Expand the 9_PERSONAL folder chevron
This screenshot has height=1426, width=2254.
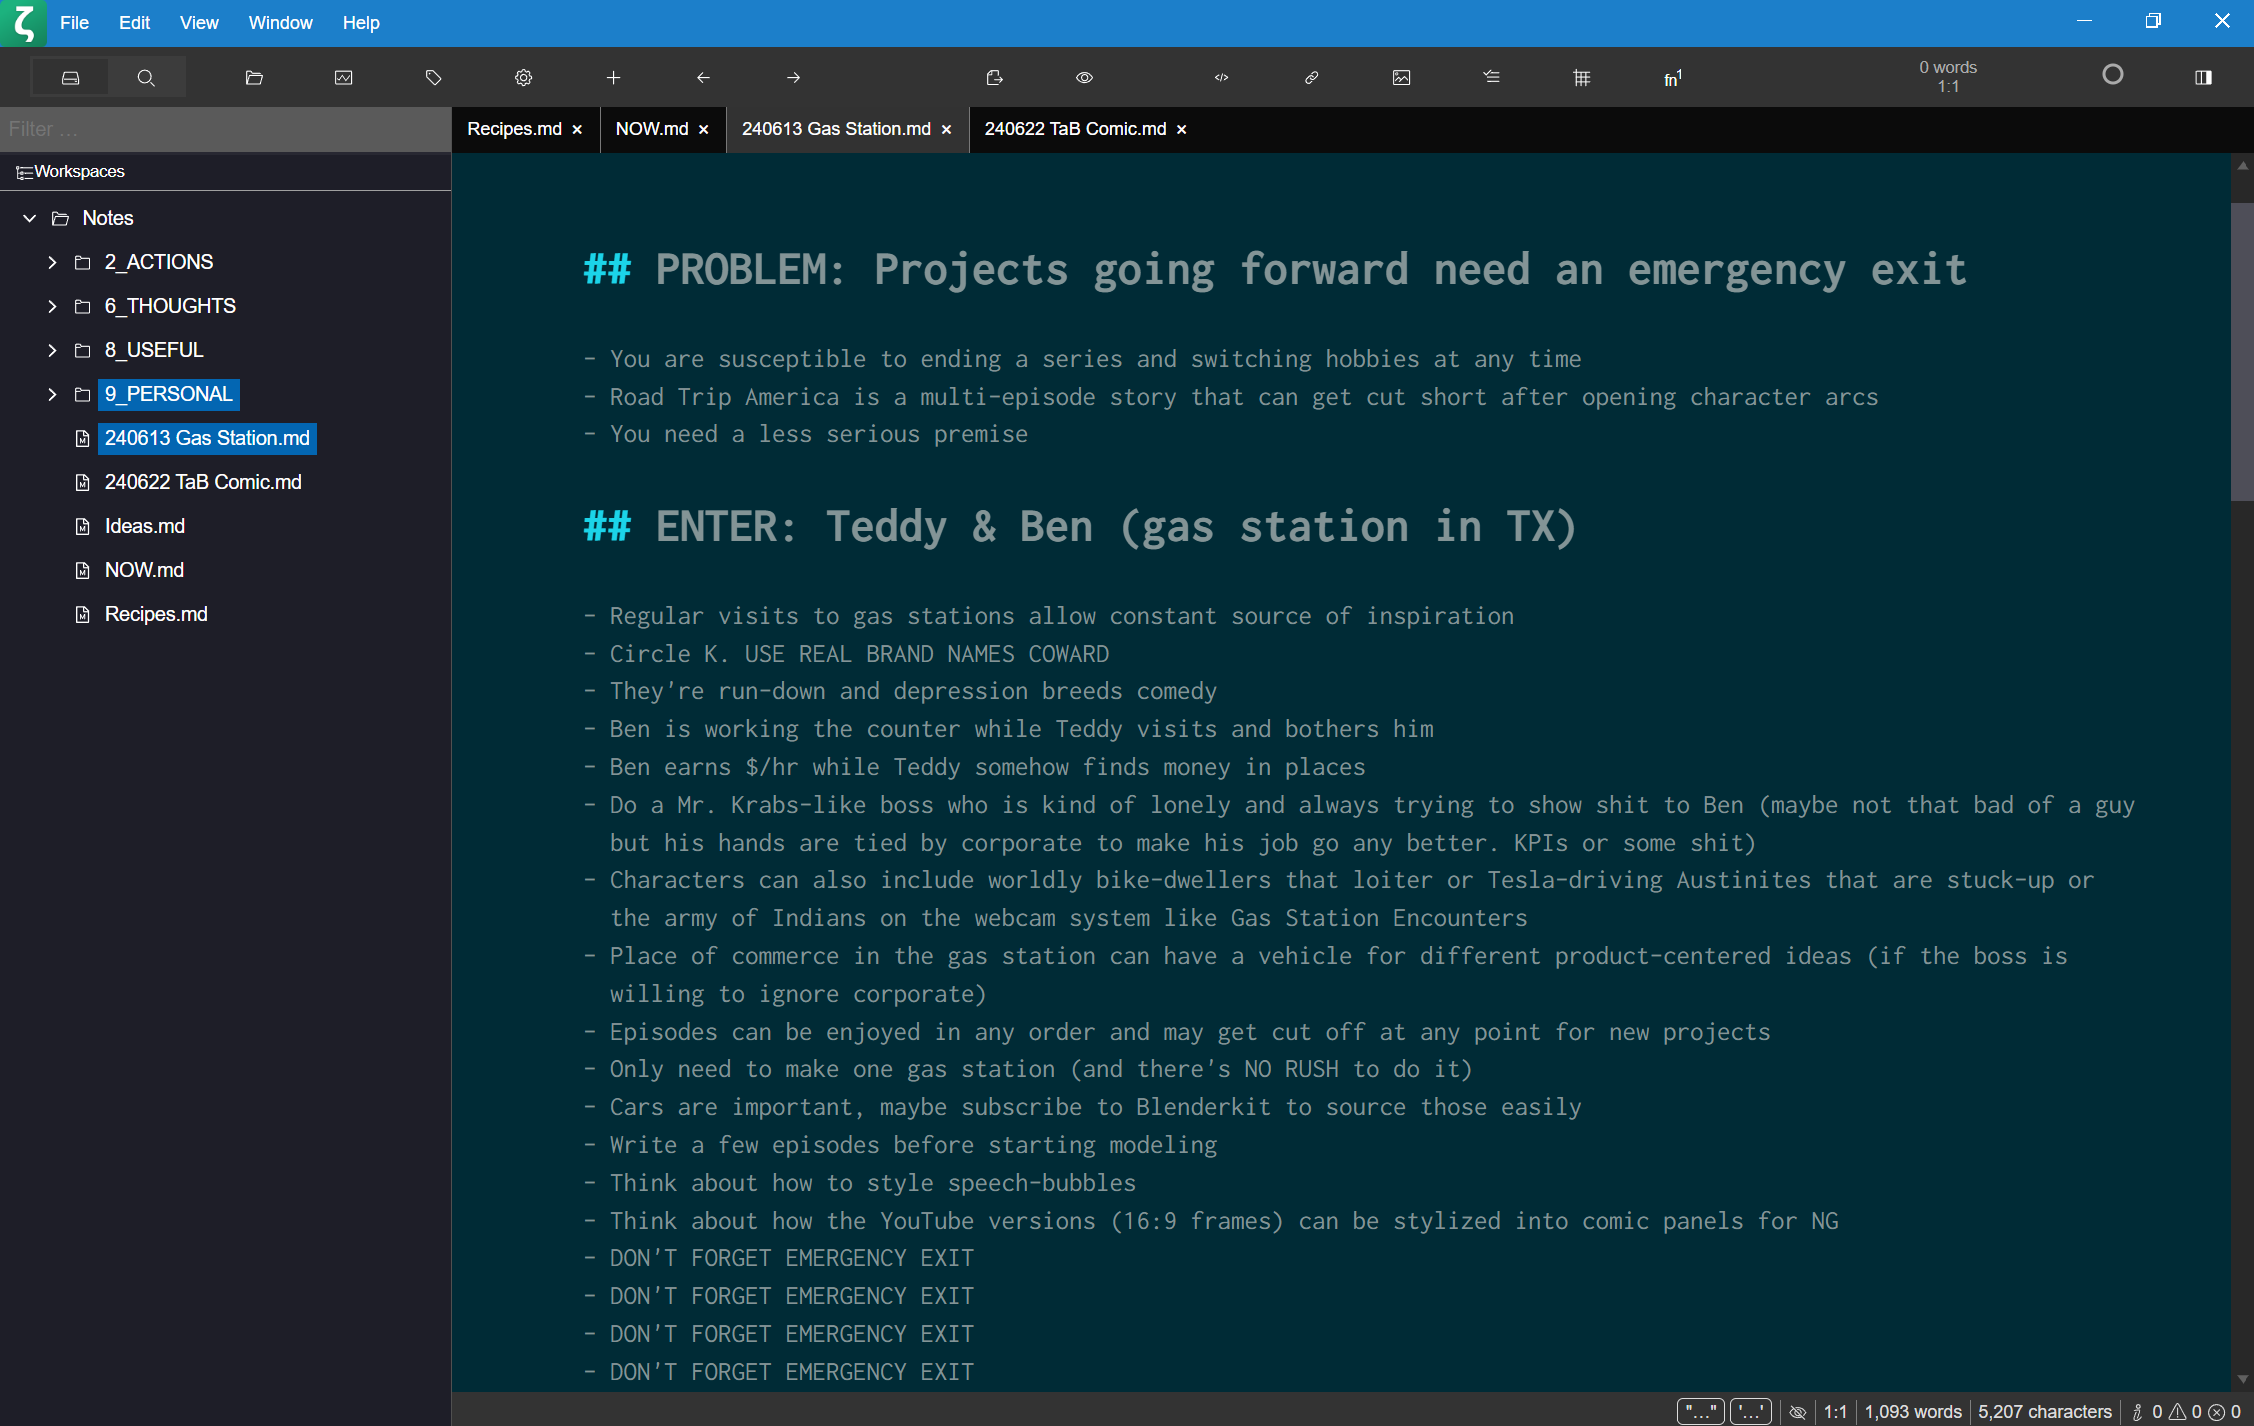(x=52, y=394)
